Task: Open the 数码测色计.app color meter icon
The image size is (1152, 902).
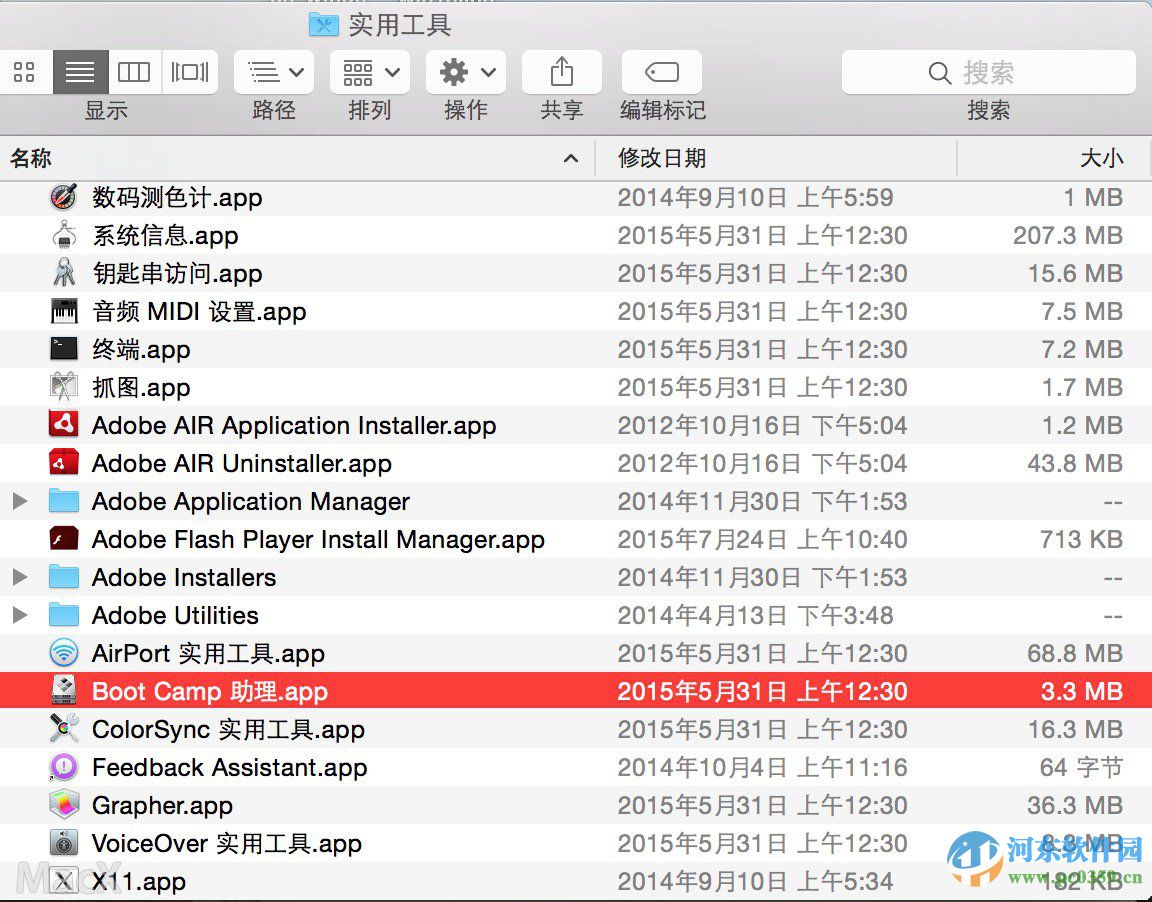Action: [x=64, y=197]
